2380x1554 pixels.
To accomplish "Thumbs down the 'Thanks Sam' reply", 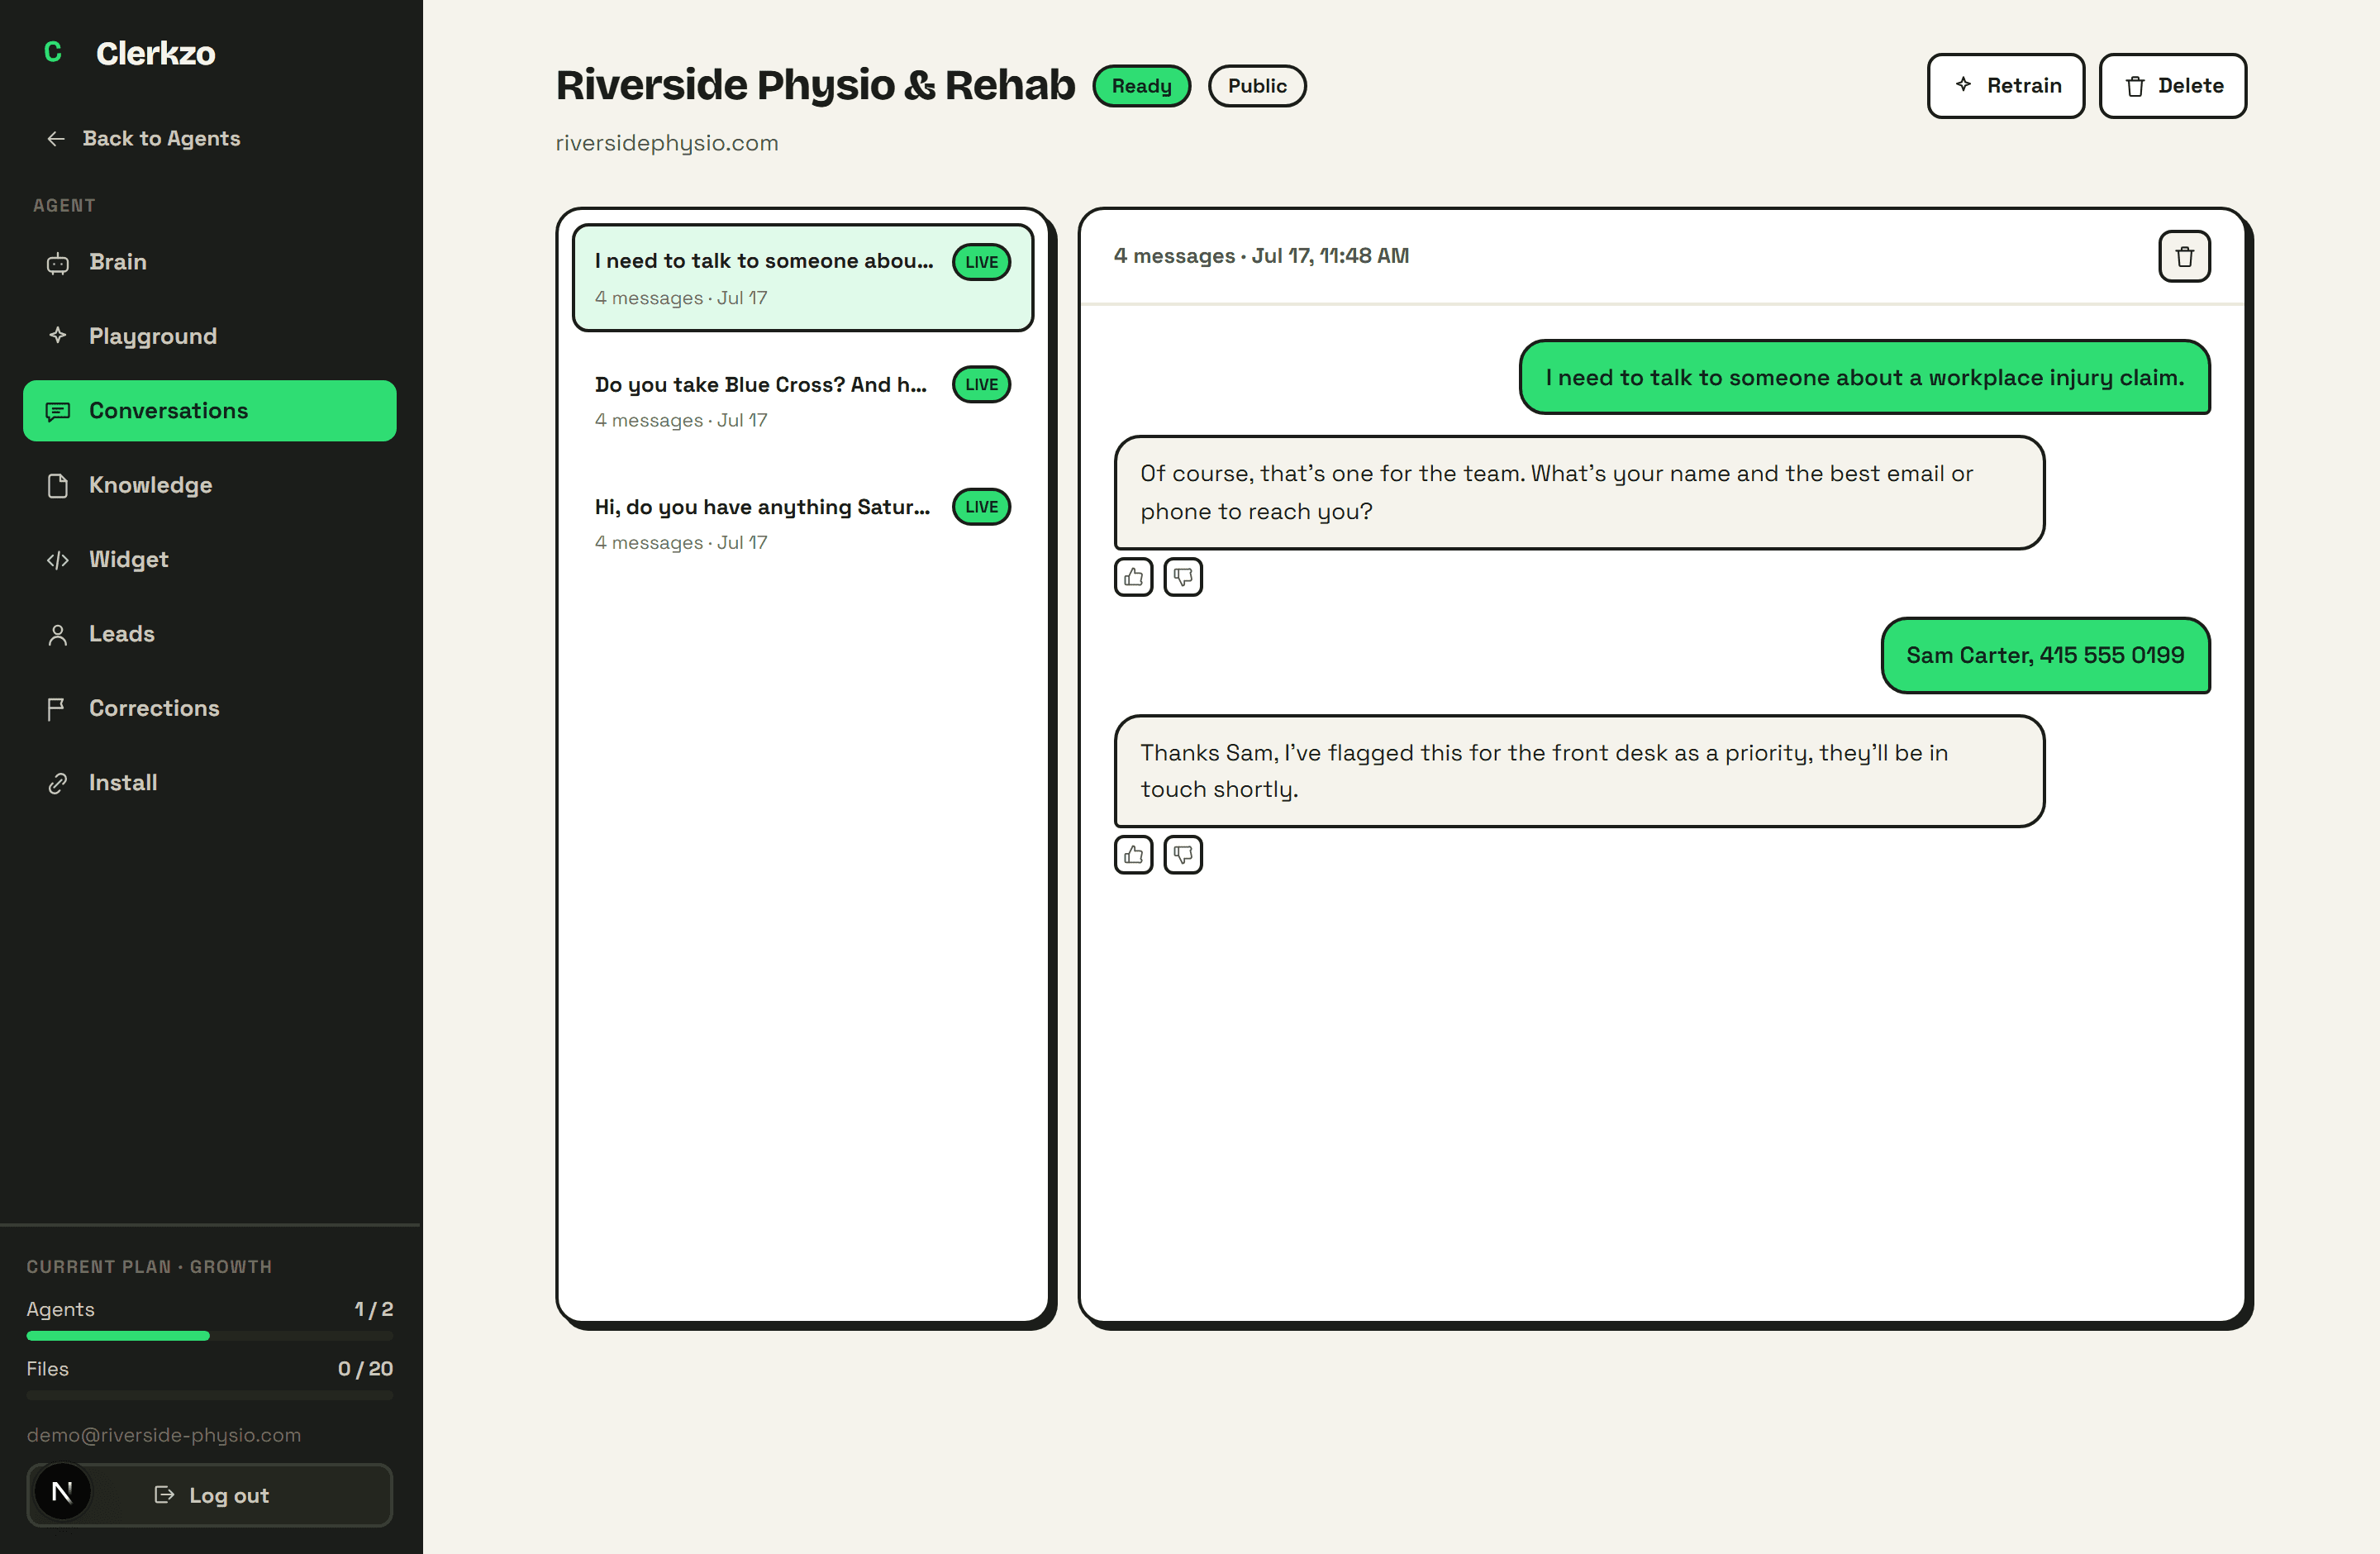I will pos(1183,855).
